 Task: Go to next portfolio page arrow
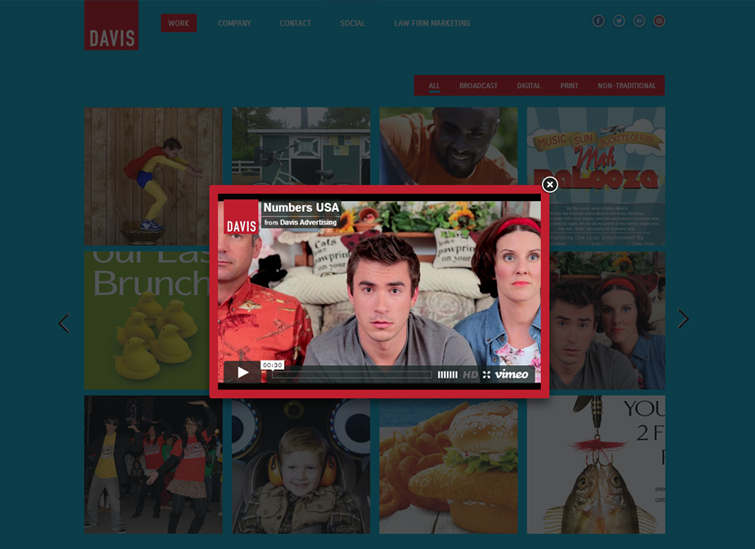(x=683, y=319)
